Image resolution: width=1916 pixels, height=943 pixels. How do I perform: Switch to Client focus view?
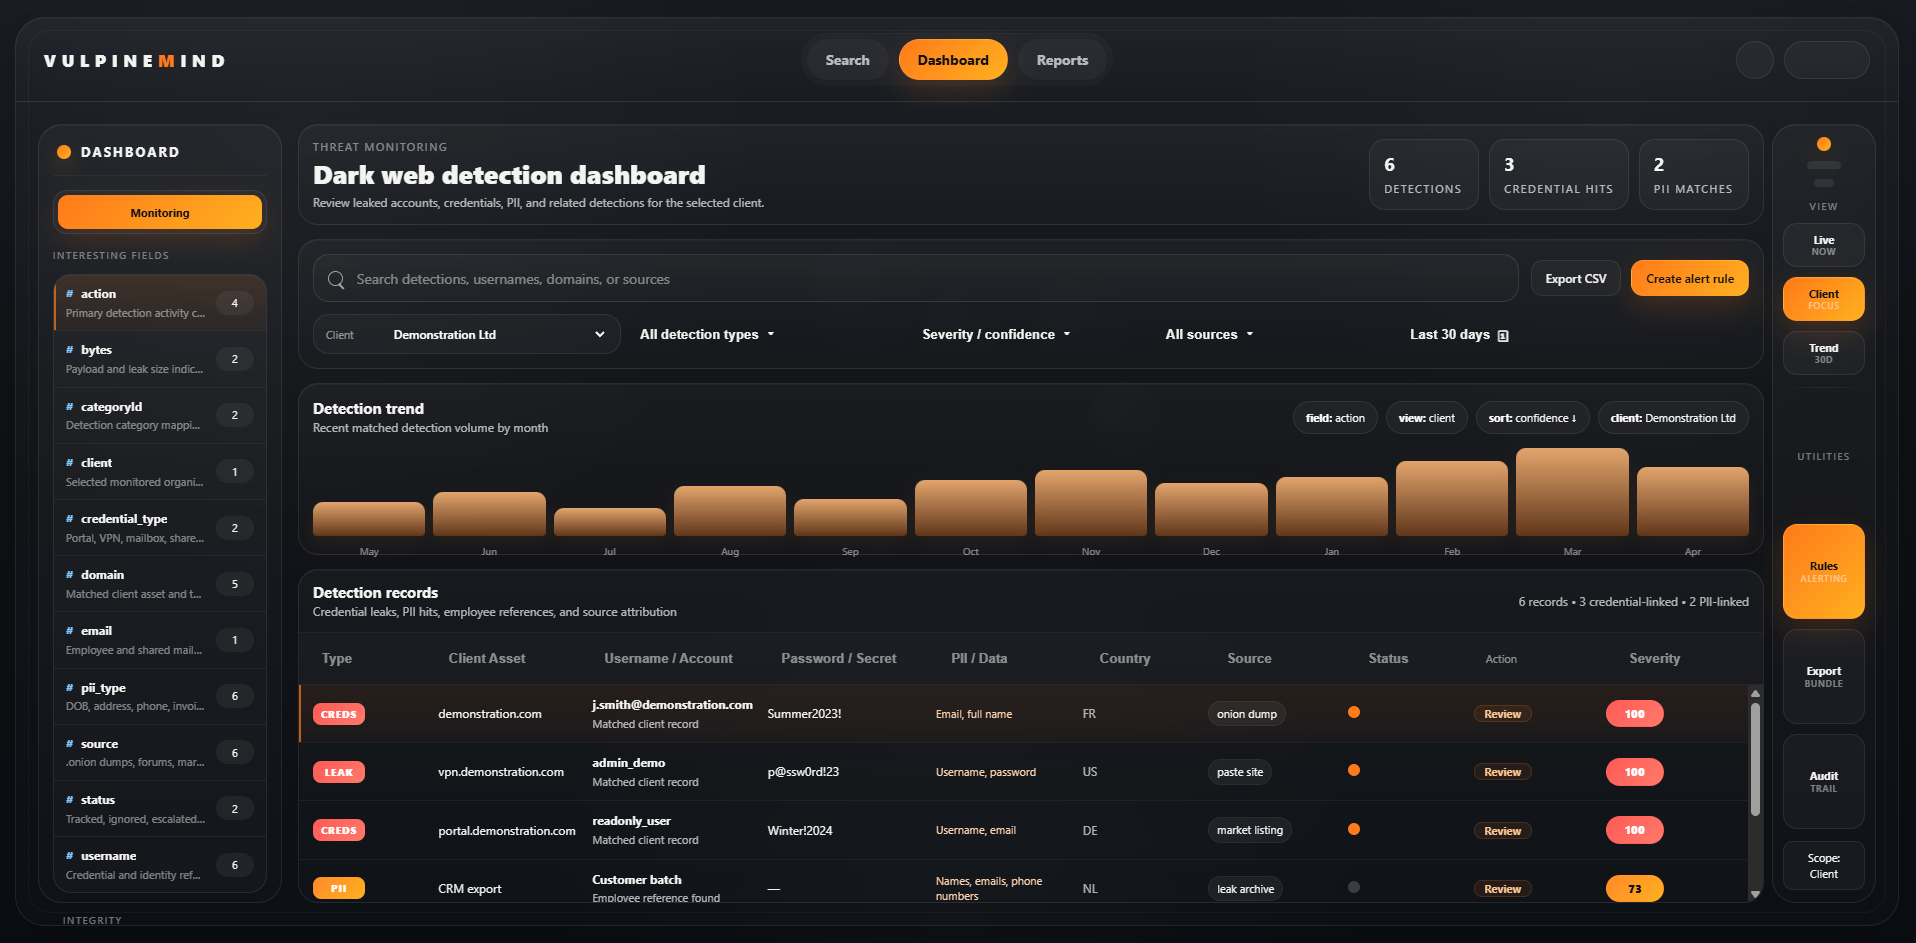click(x=1822, y=298)
